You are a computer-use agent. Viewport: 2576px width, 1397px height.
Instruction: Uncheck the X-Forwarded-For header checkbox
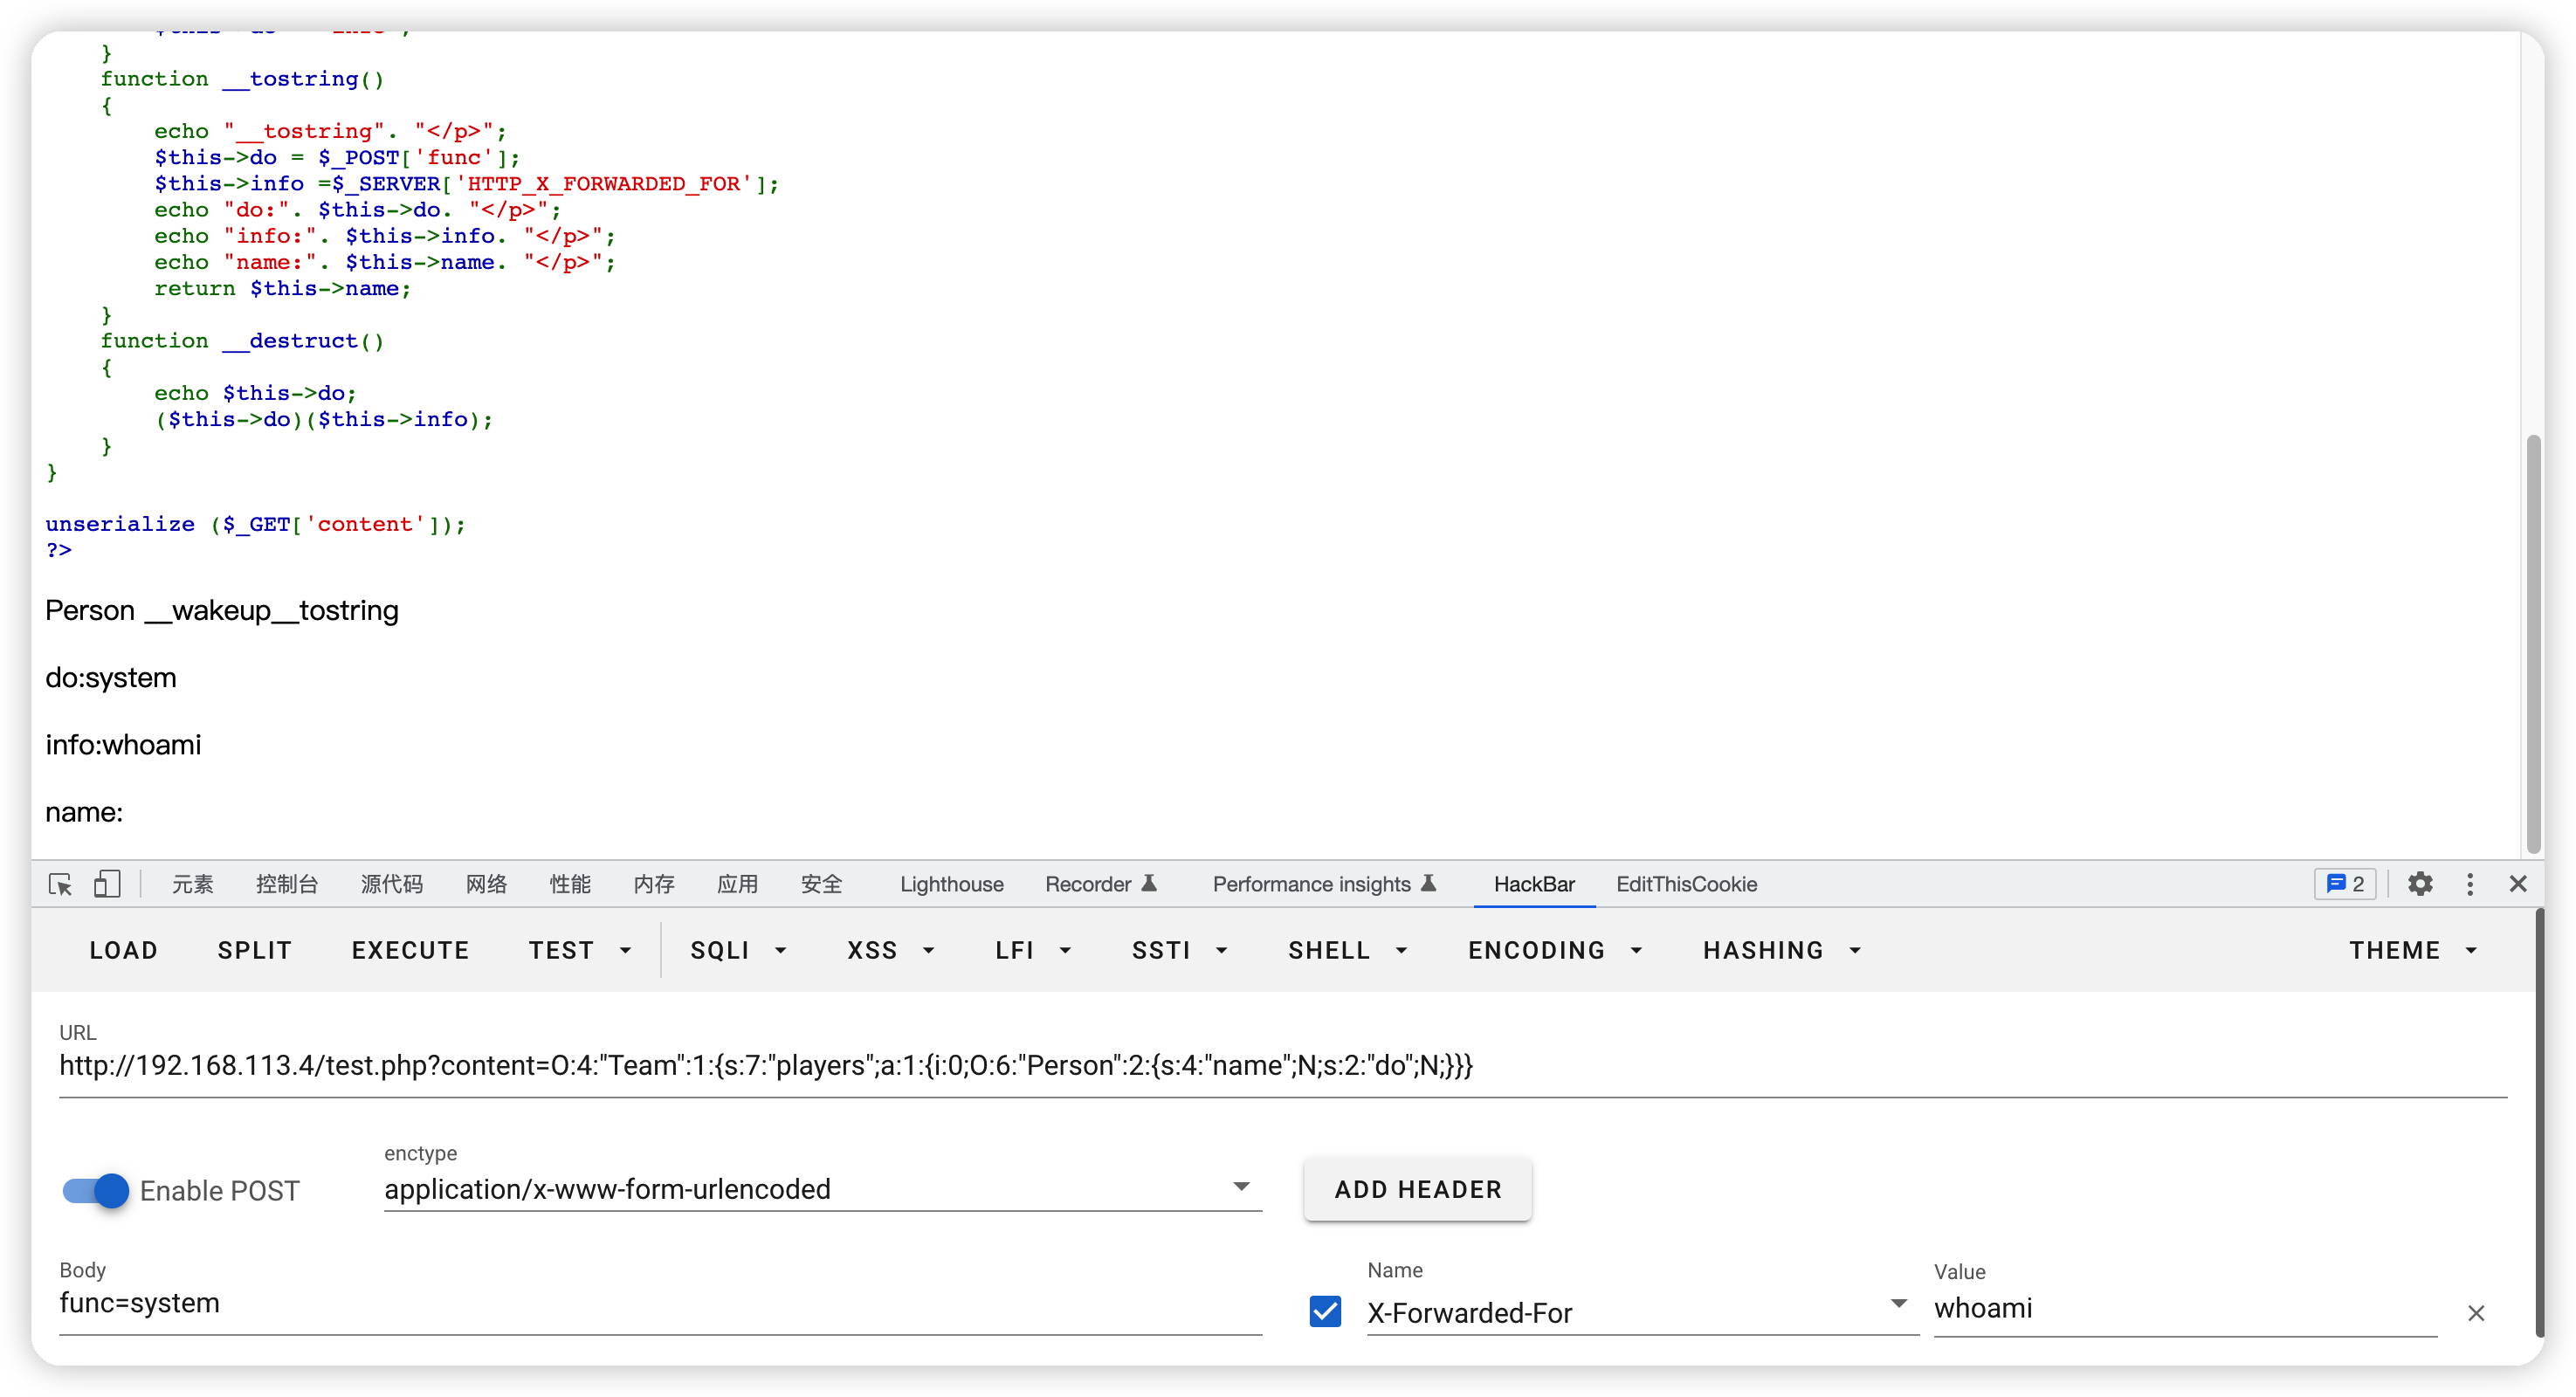[1325, 1311]
